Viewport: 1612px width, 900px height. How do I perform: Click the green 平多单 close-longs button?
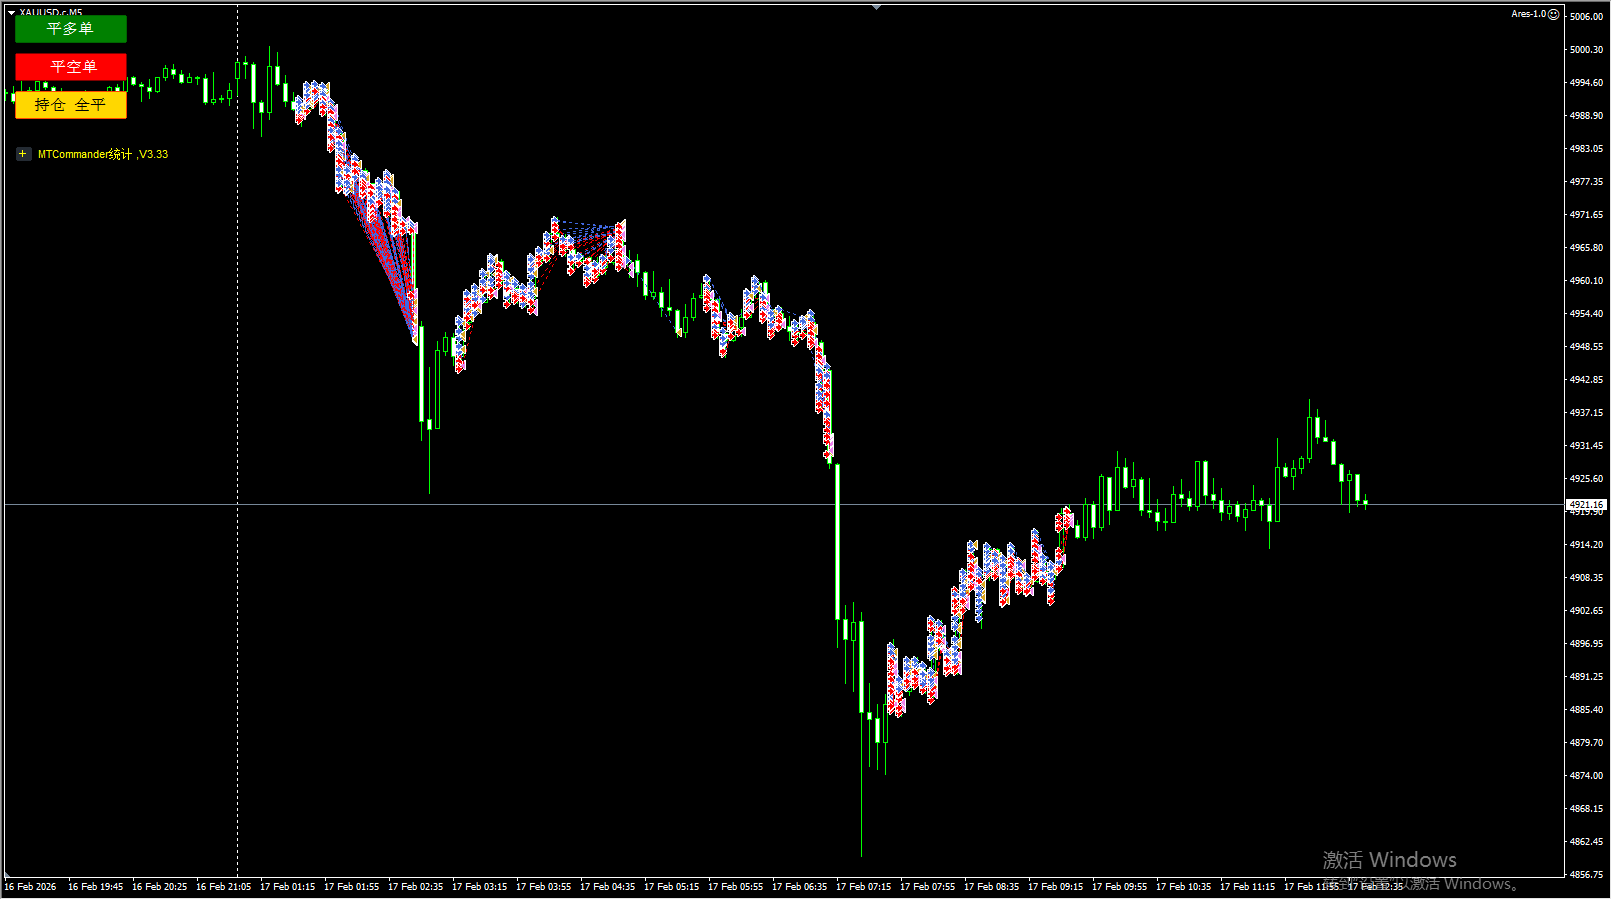coord(71,29)
